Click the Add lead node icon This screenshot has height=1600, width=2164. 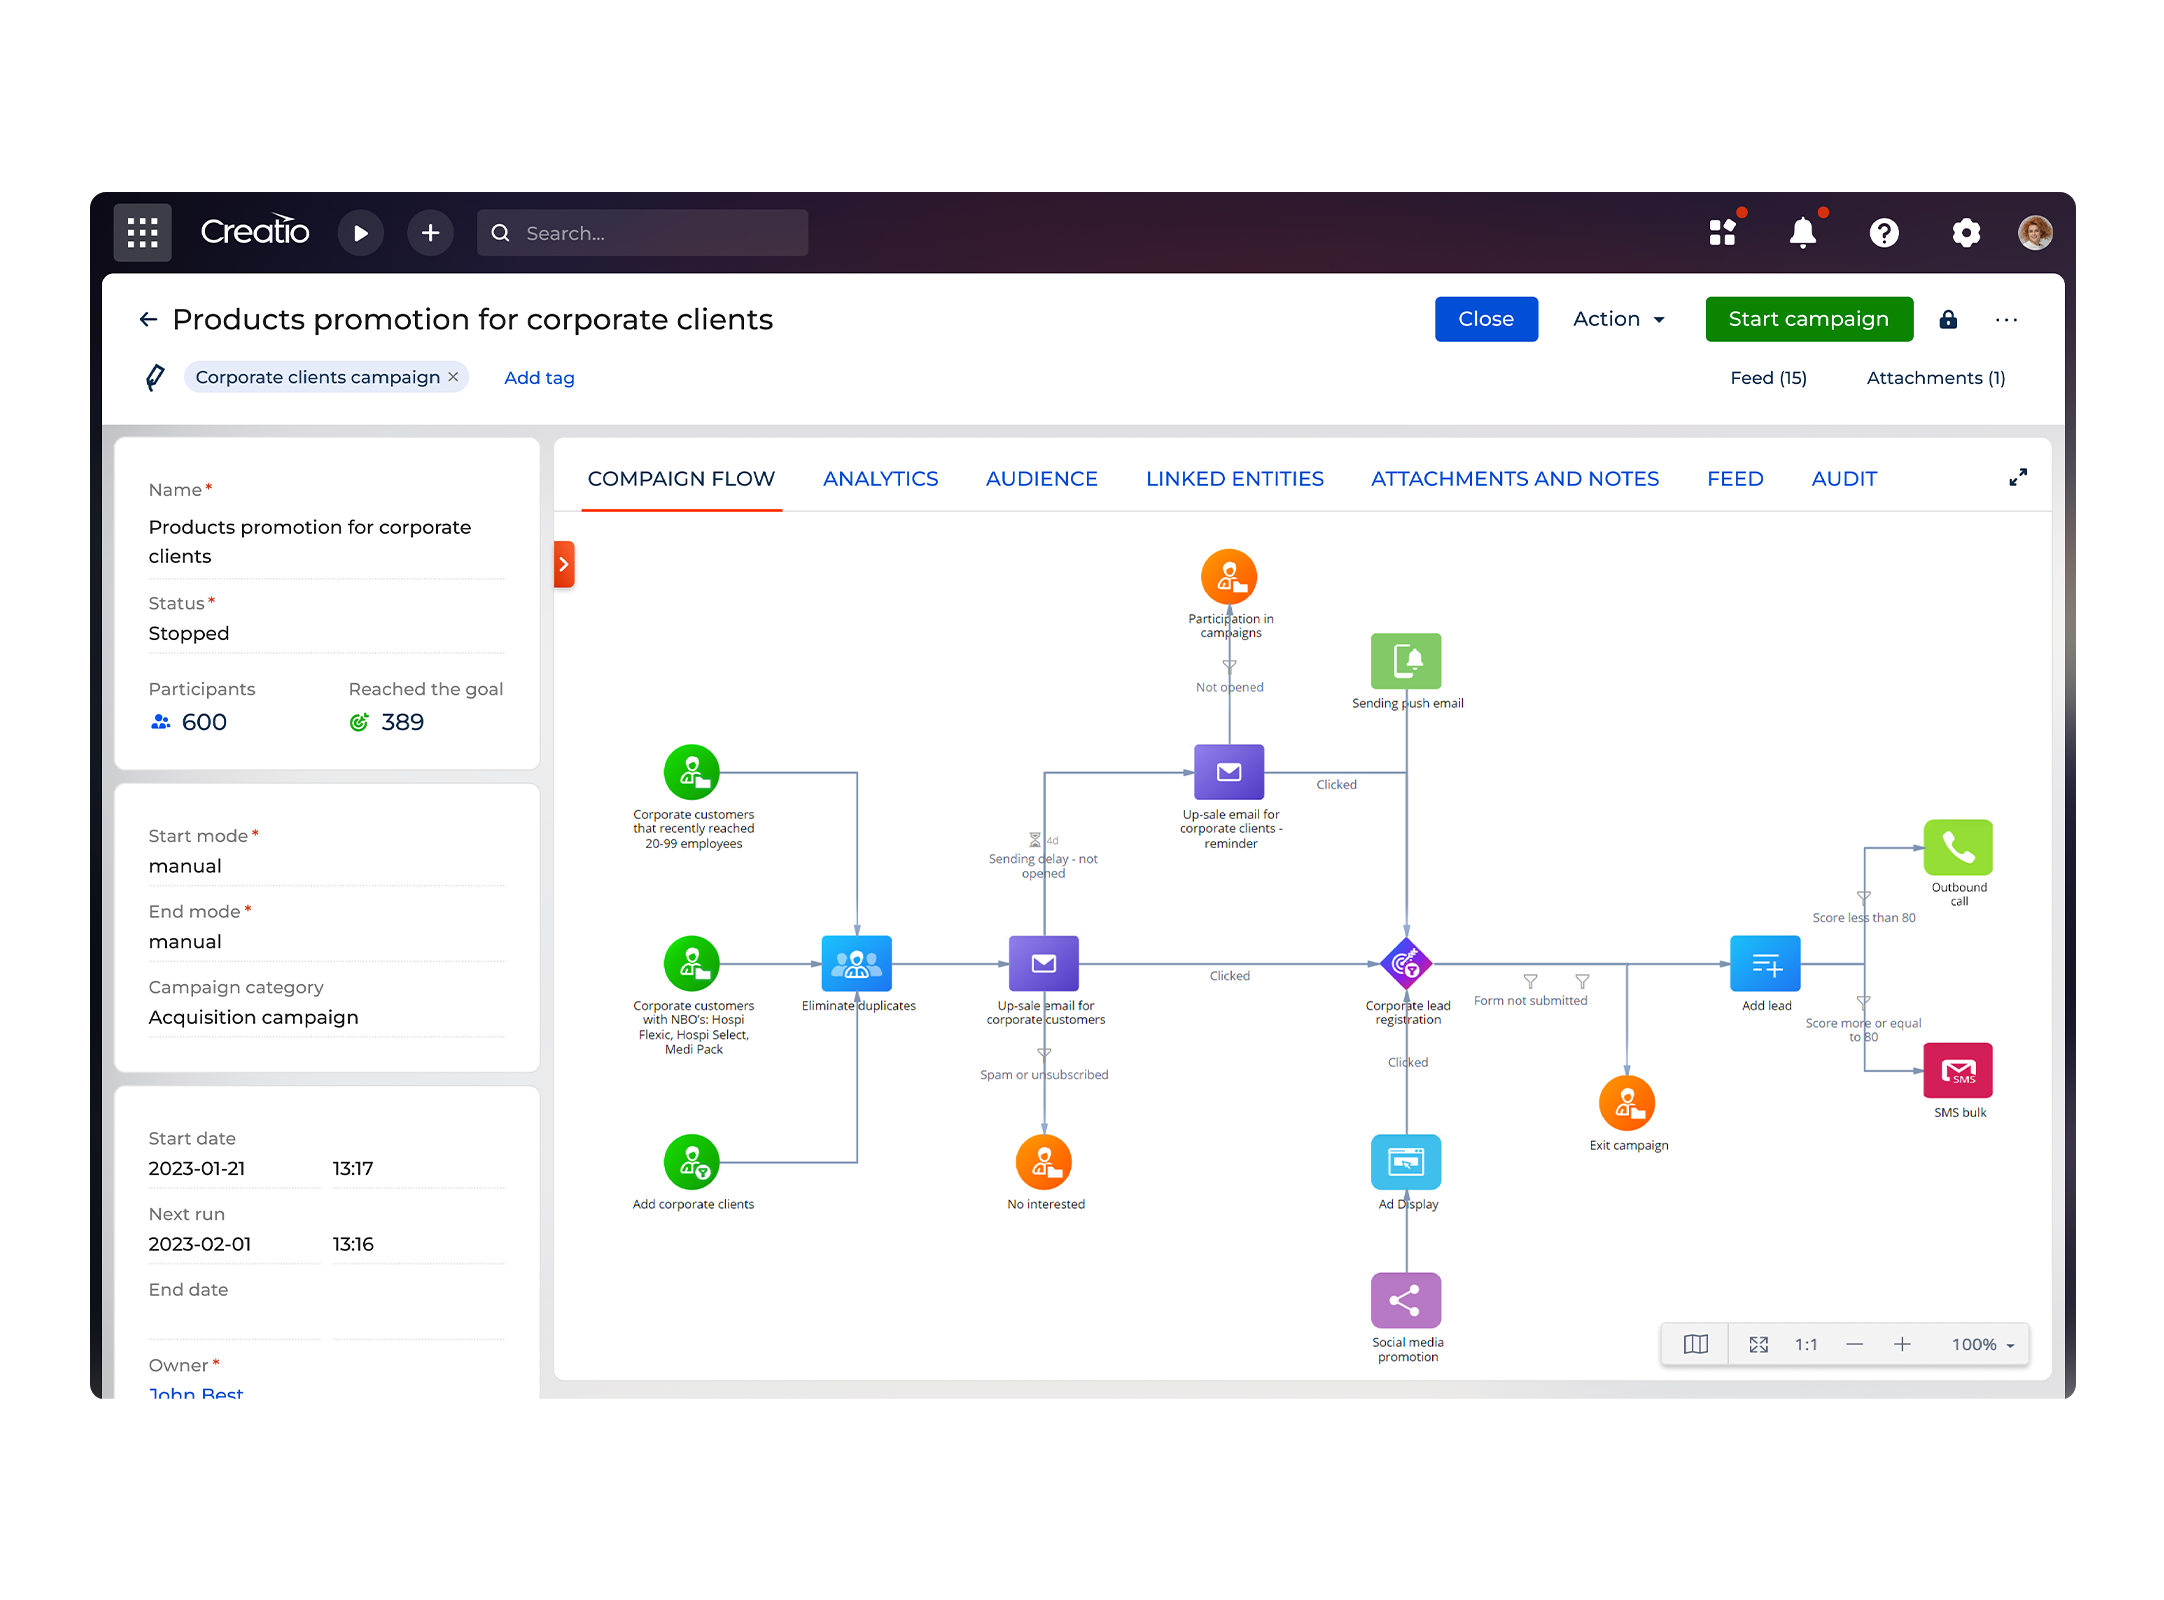1765,963
